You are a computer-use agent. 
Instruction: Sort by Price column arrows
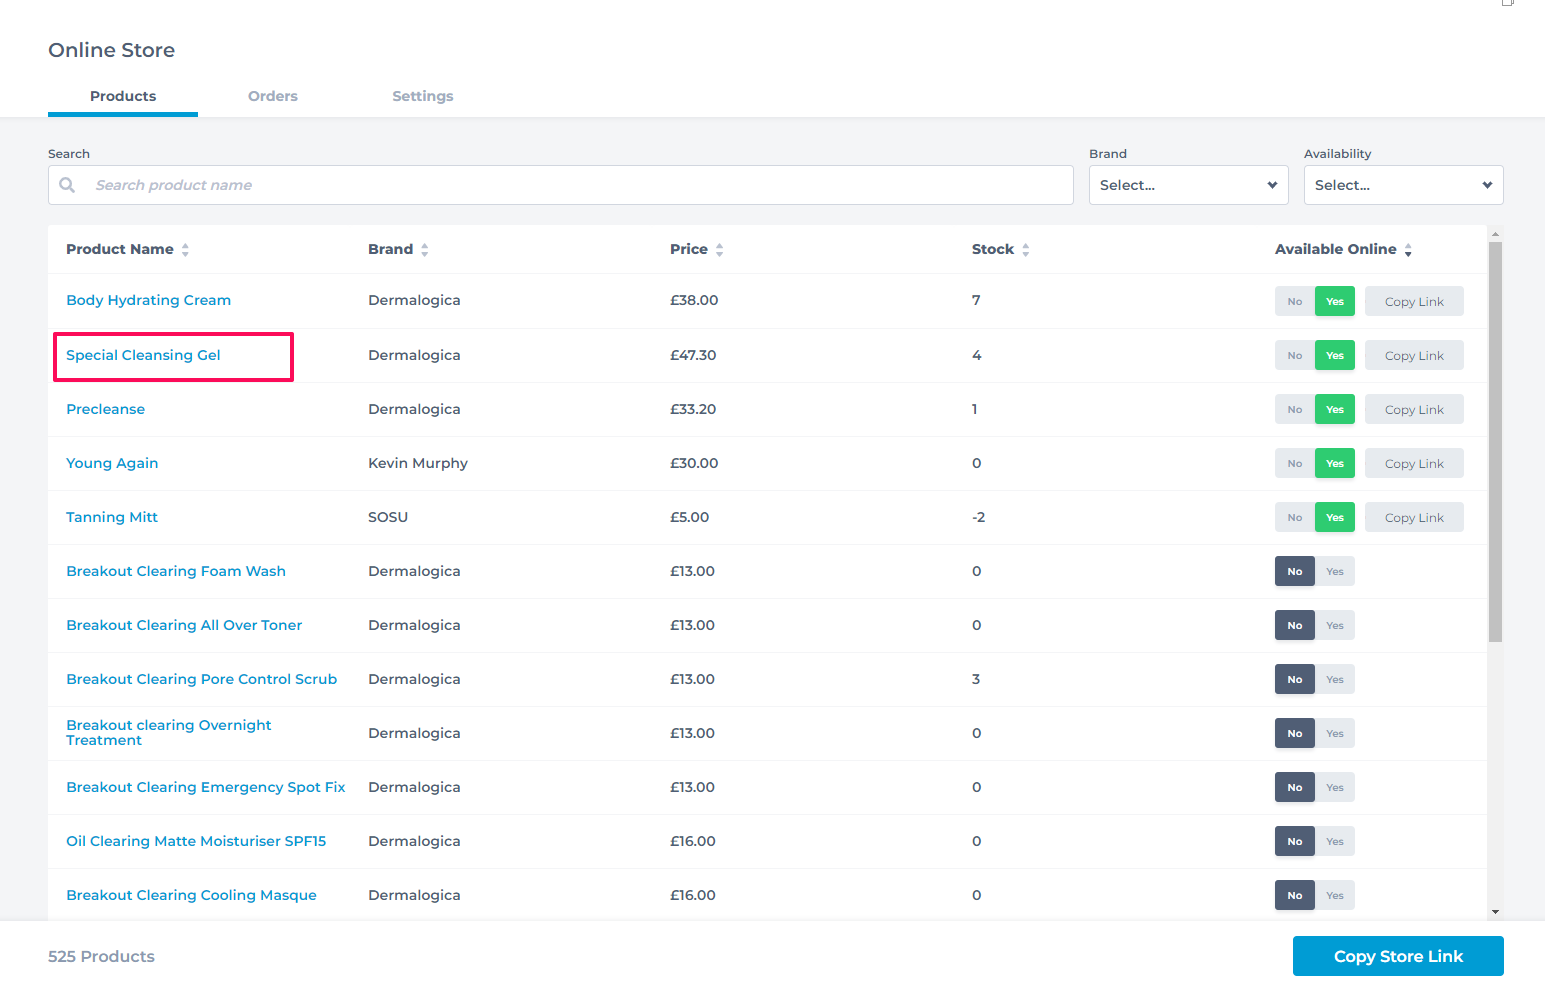click(719, 250)
